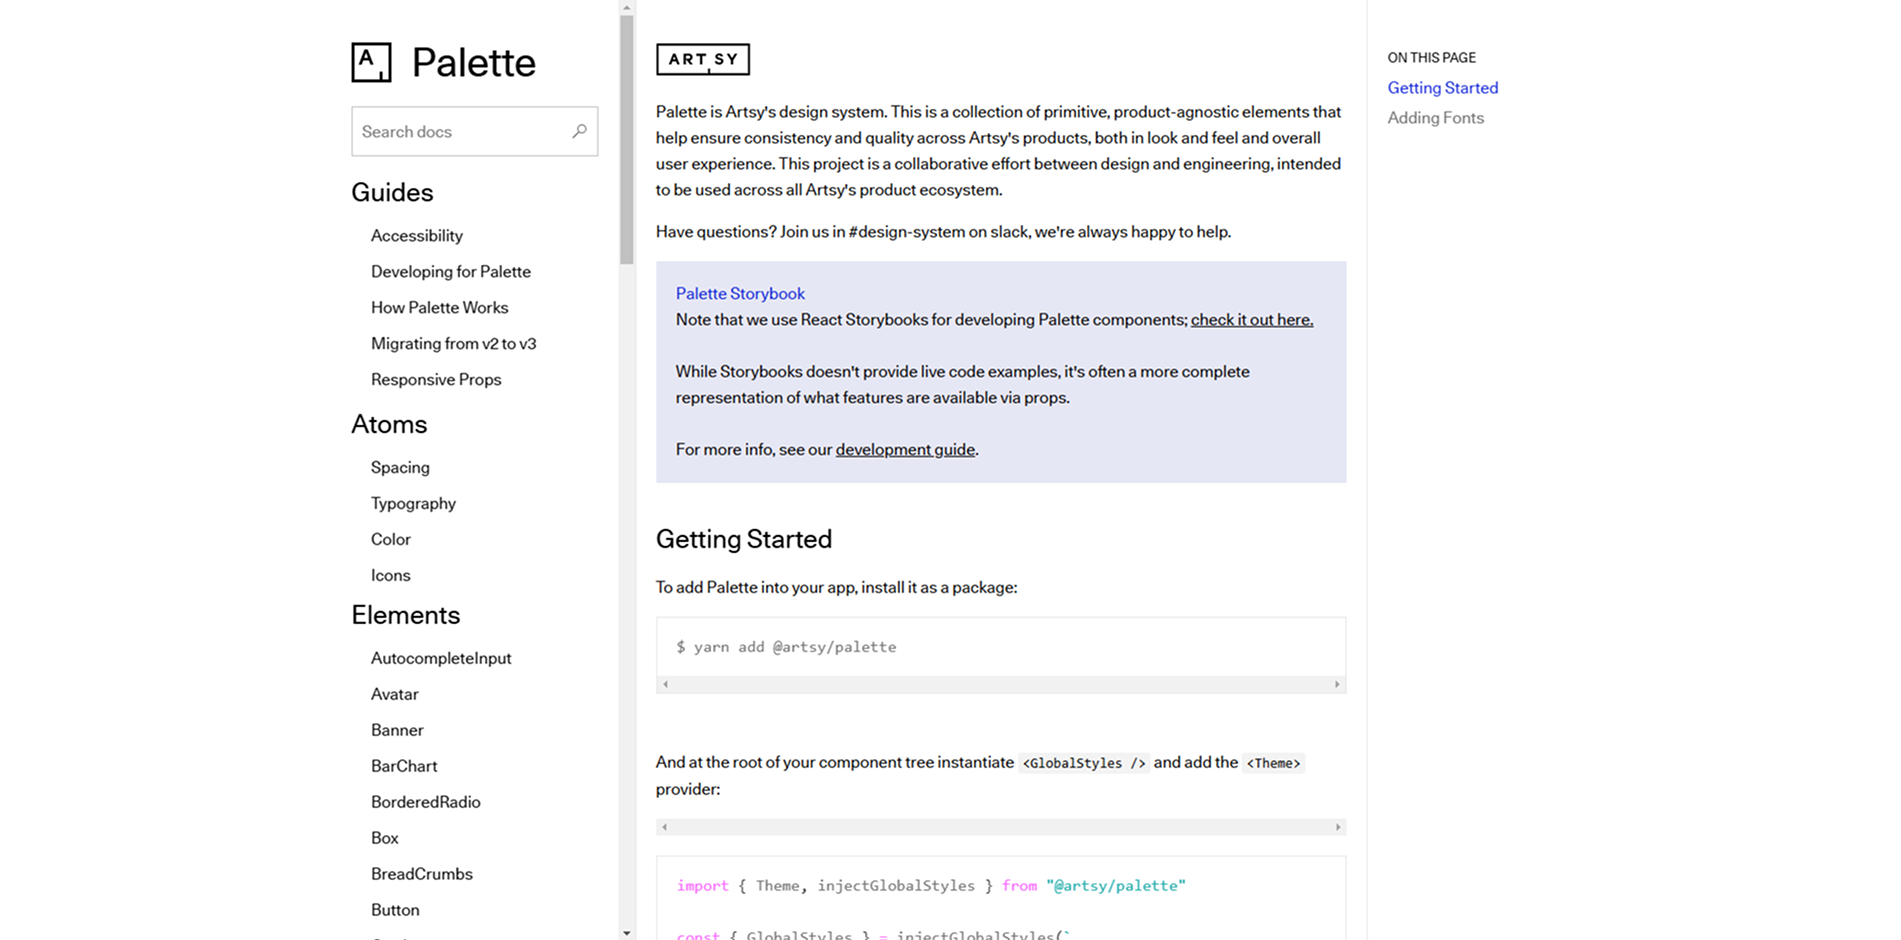
Task: Click the sidebar vertical scrollbar thumb
Action: point(627,139)
